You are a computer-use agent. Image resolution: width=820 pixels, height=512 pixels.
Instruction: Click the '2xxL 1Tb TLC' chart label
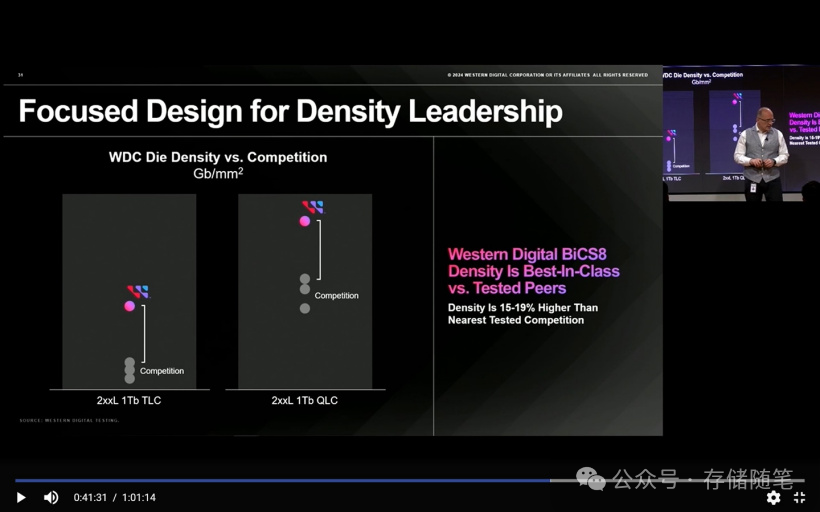pyautogui.click(x=129, y=400)
